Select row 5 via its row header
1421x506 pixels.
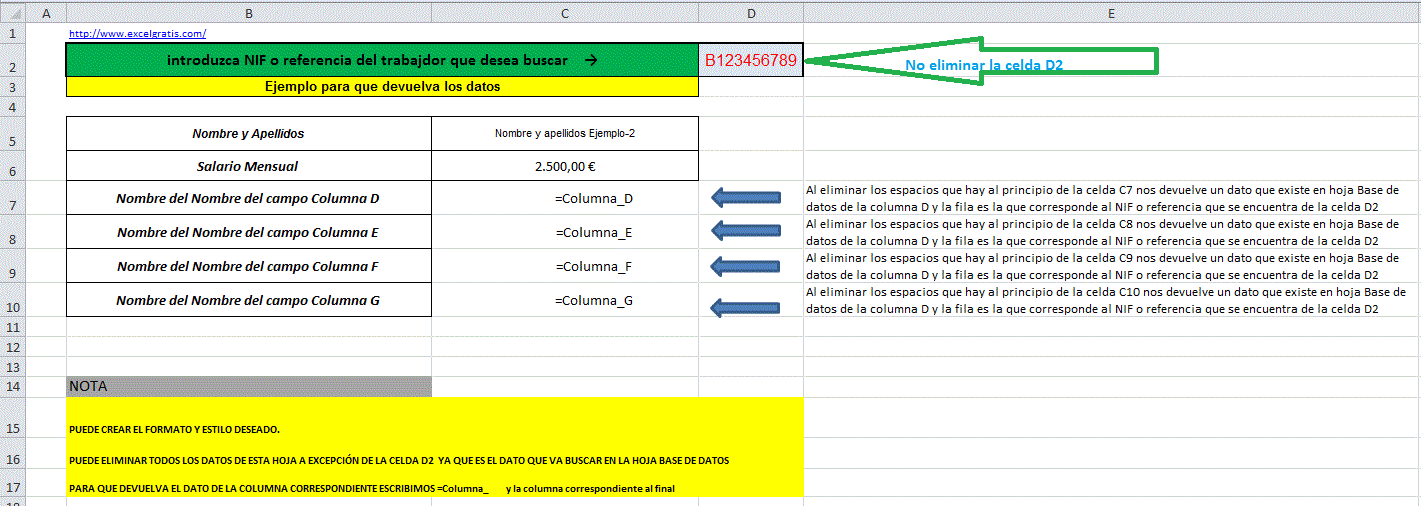click(x=15, y=133)
